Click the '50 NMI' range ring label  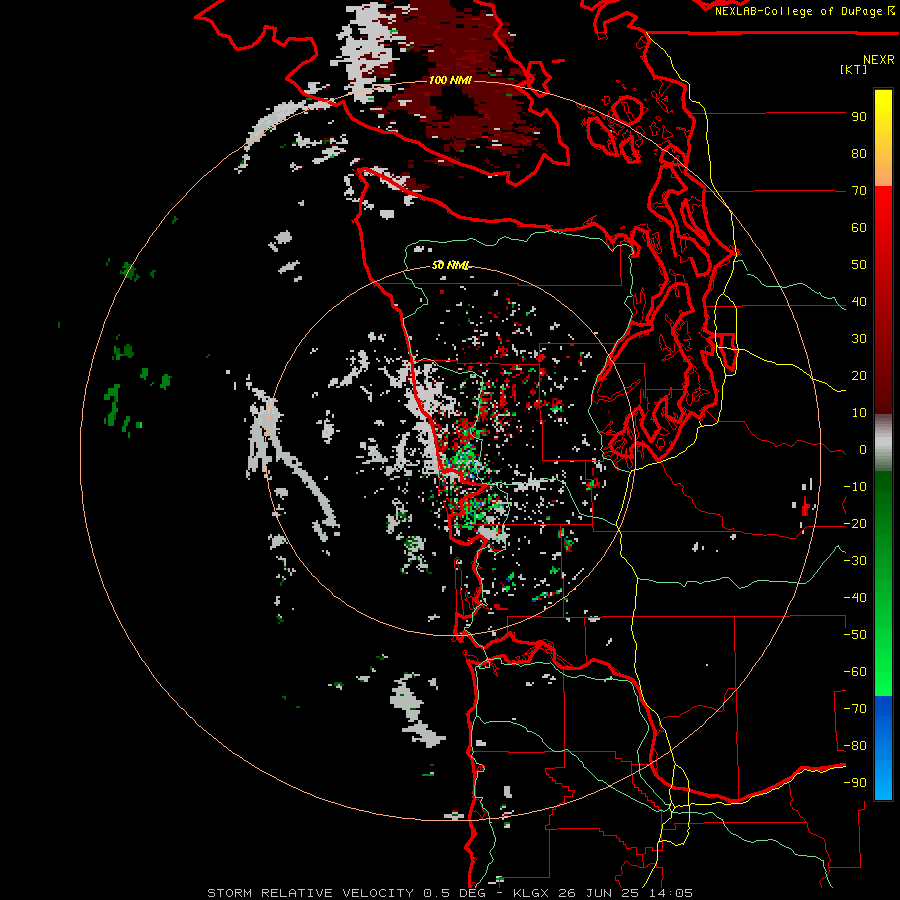pyautogui.click(x=451, y=265)
